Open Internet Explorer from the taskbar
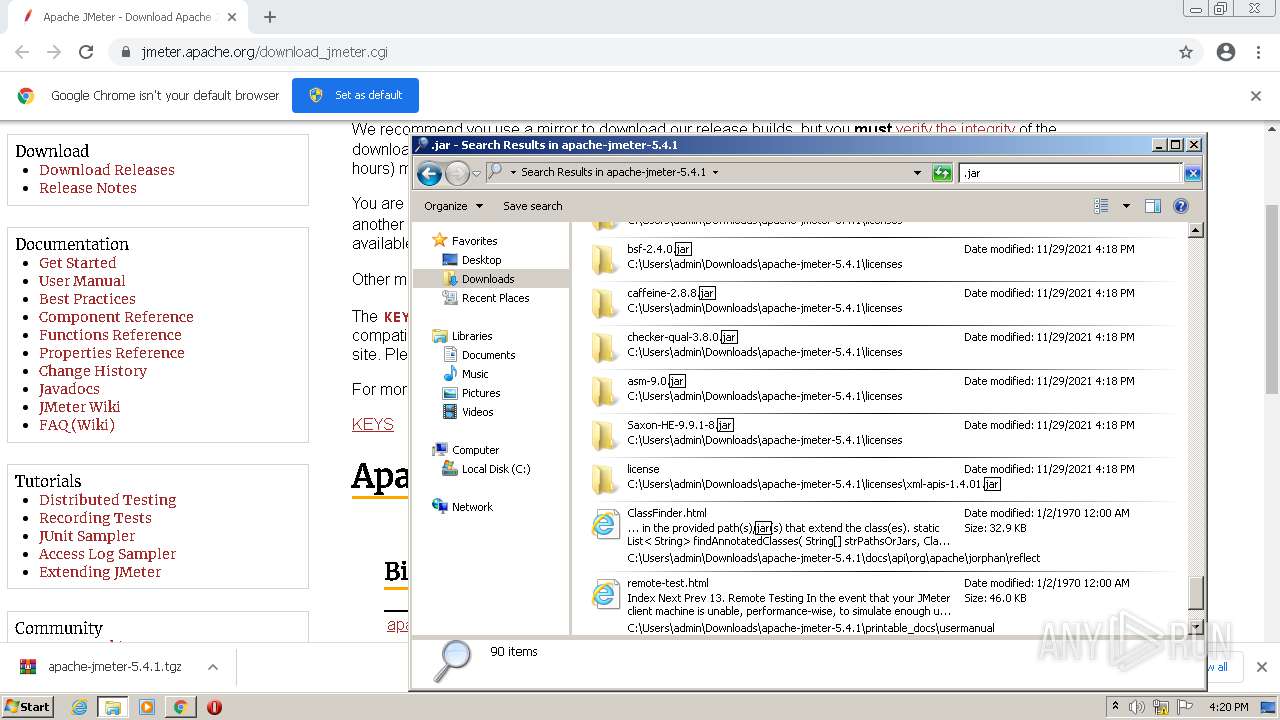This screenshot has height=720, width=1280. (80, 707)
